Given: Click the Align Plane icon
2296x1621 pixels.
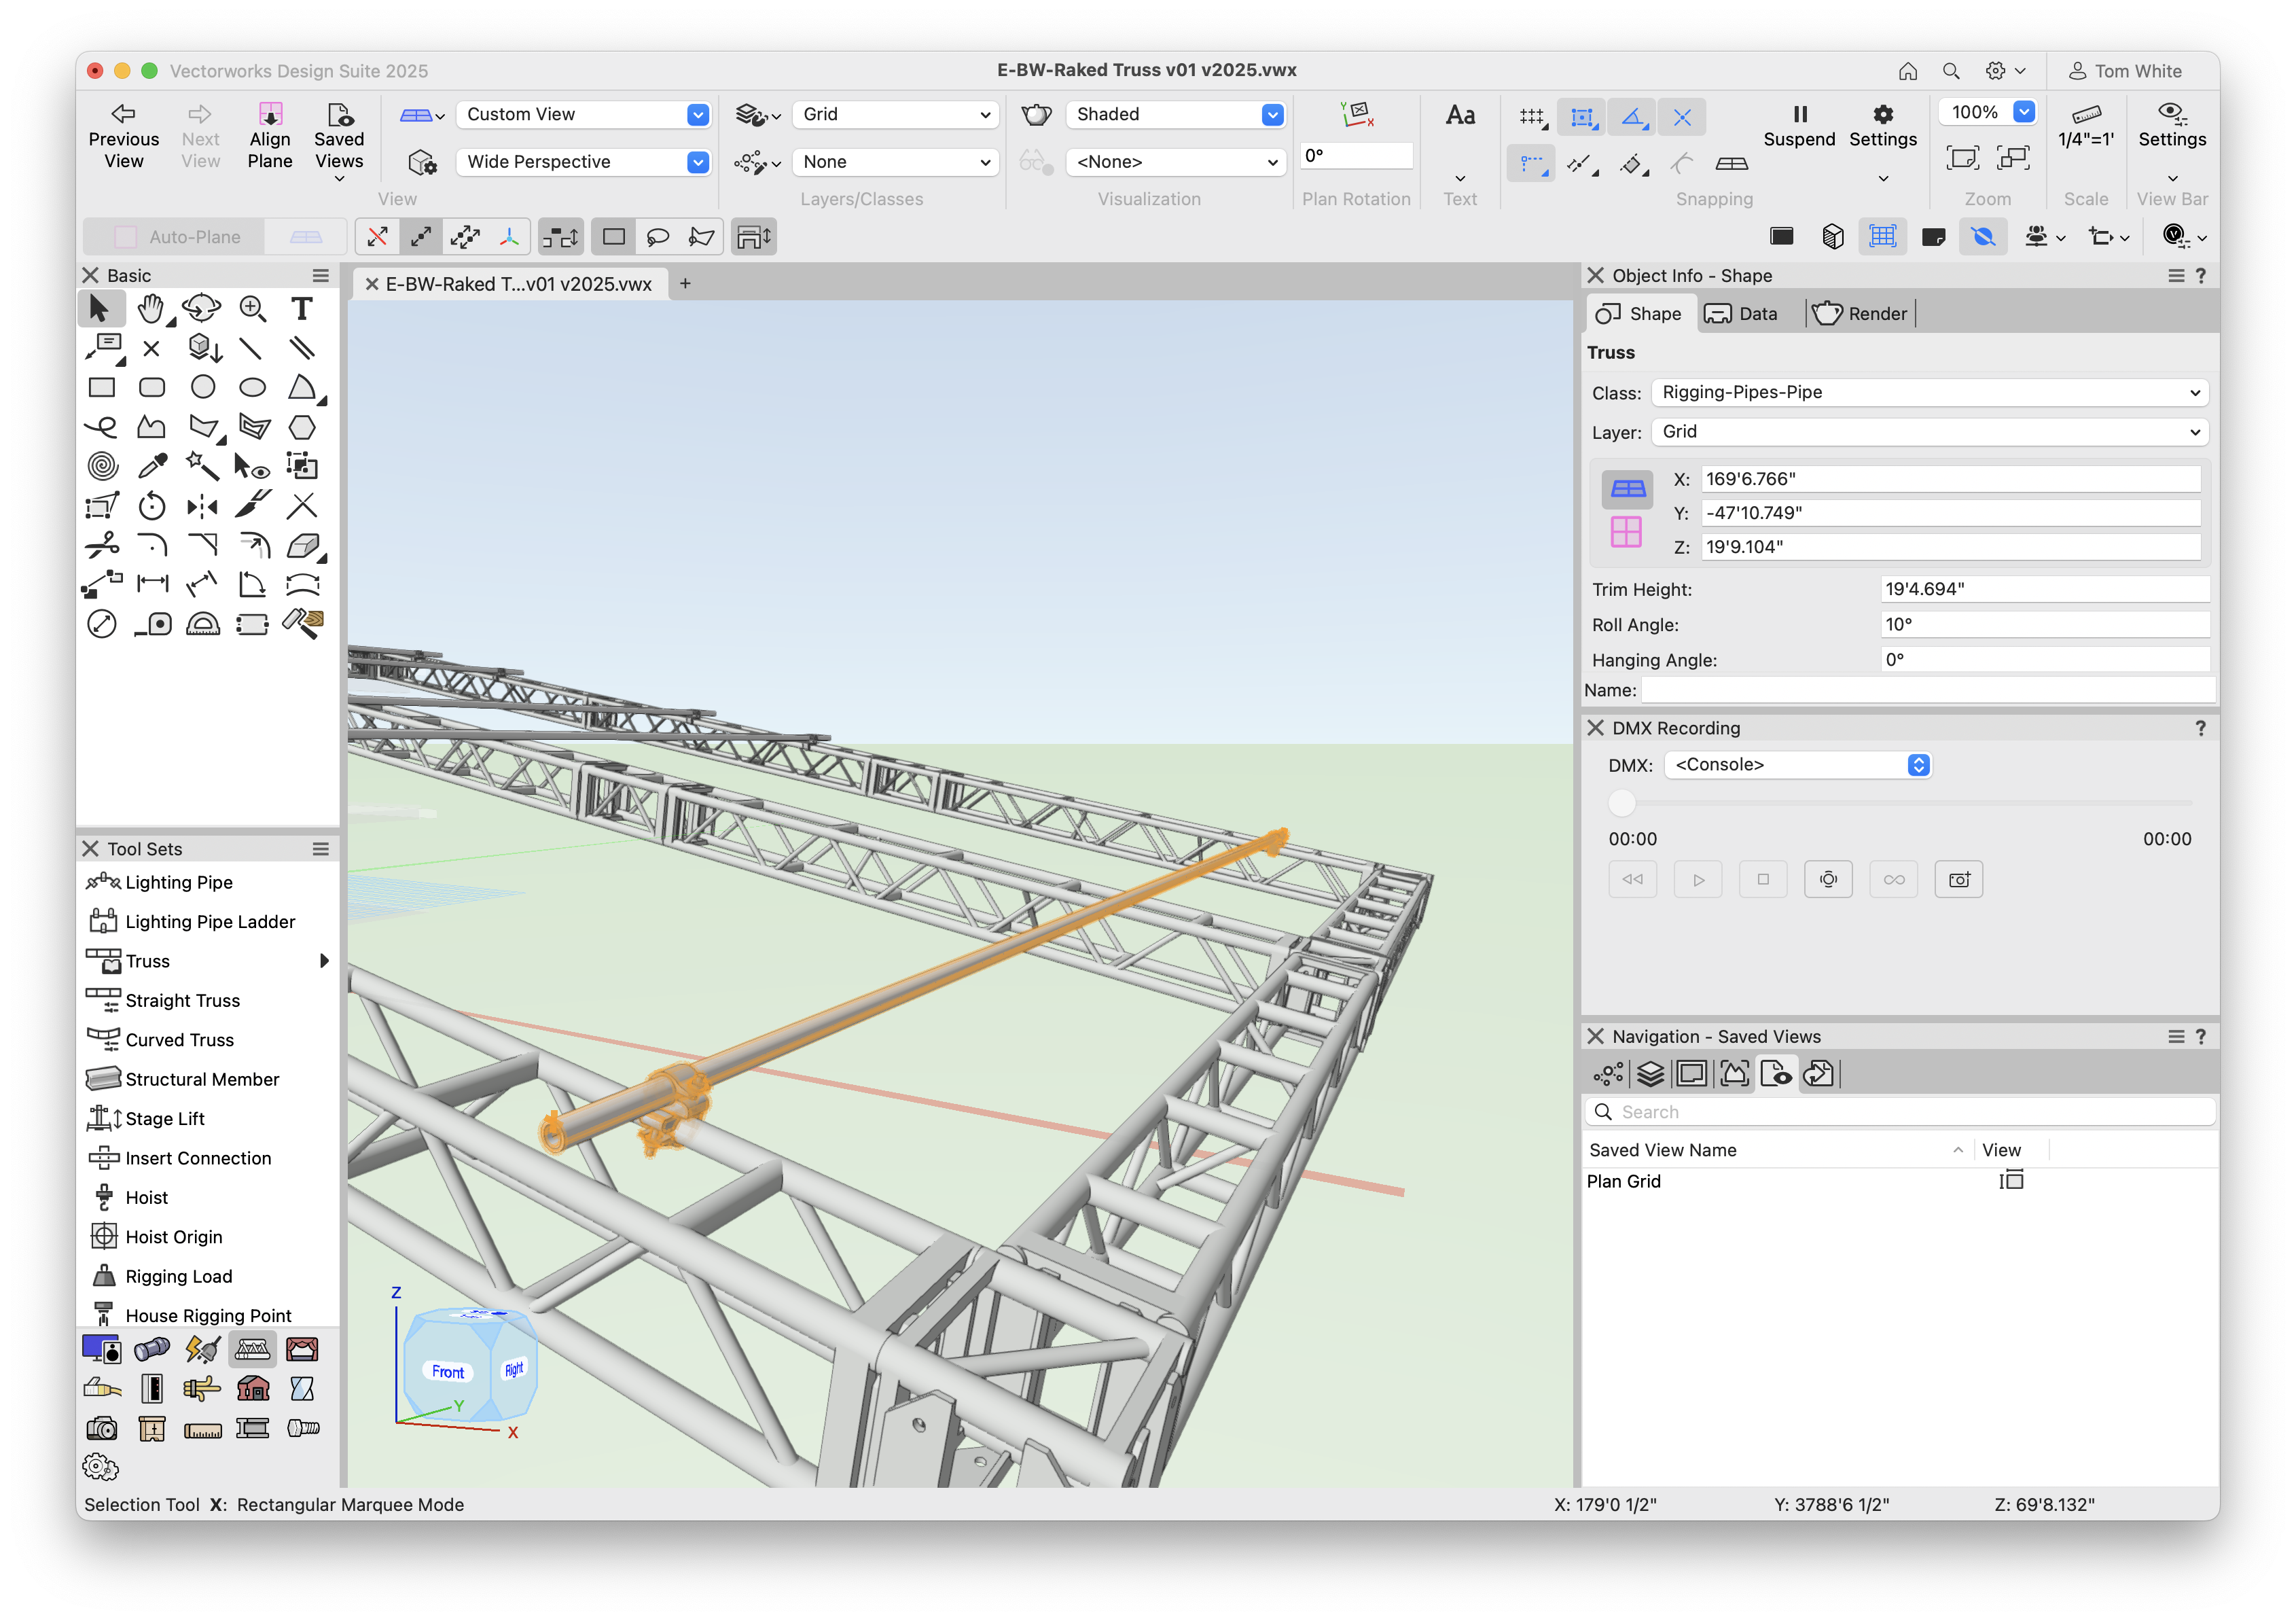Looking at the screenshot, I should tap(270, 114).
